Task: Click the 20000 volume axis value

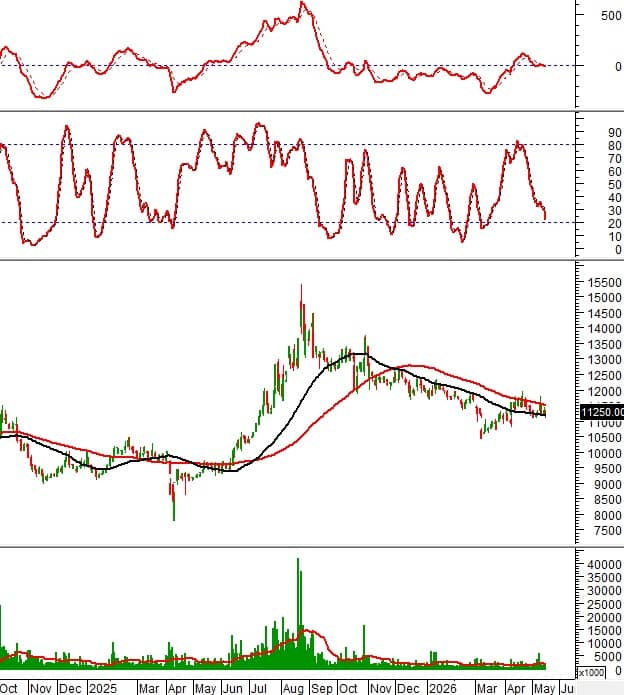Action: click(604, 617)
